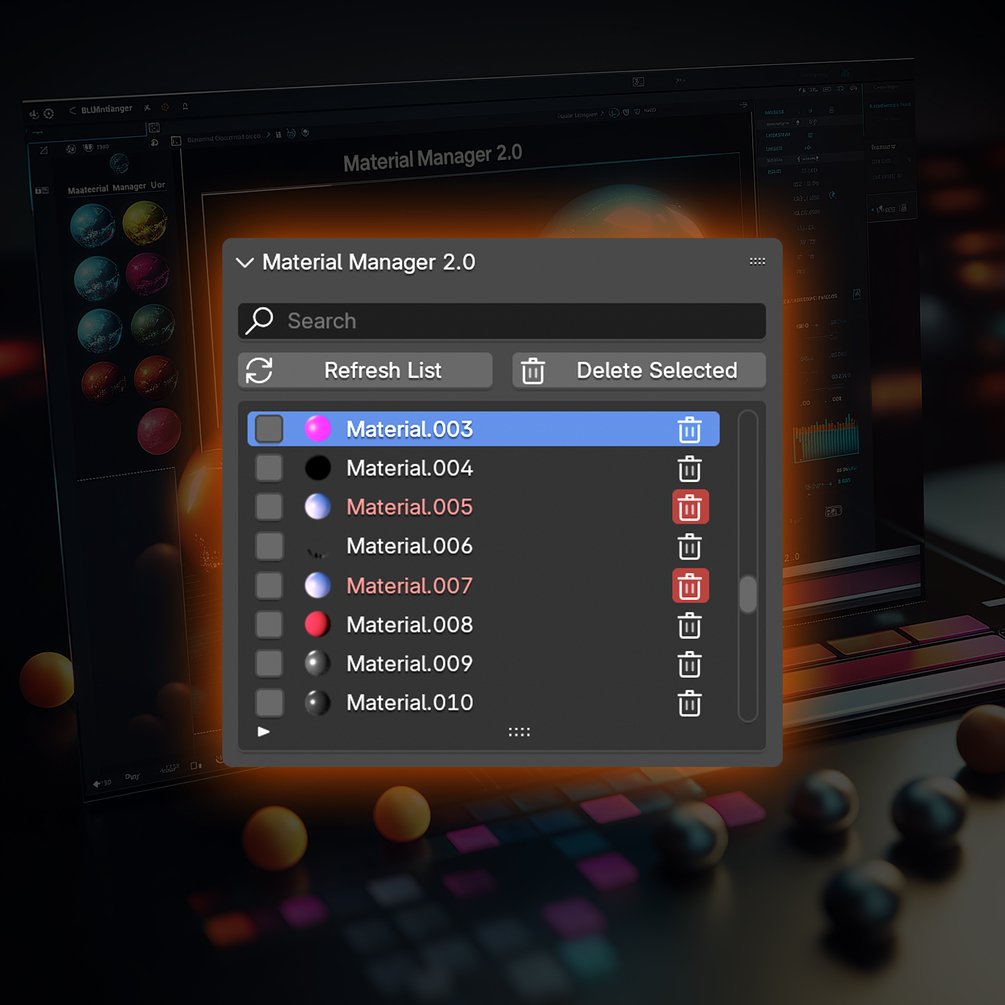Click the magenta sphere preview of Material.003
The width and height of the screenshot is (1005, 1005).
coord(317,429)
